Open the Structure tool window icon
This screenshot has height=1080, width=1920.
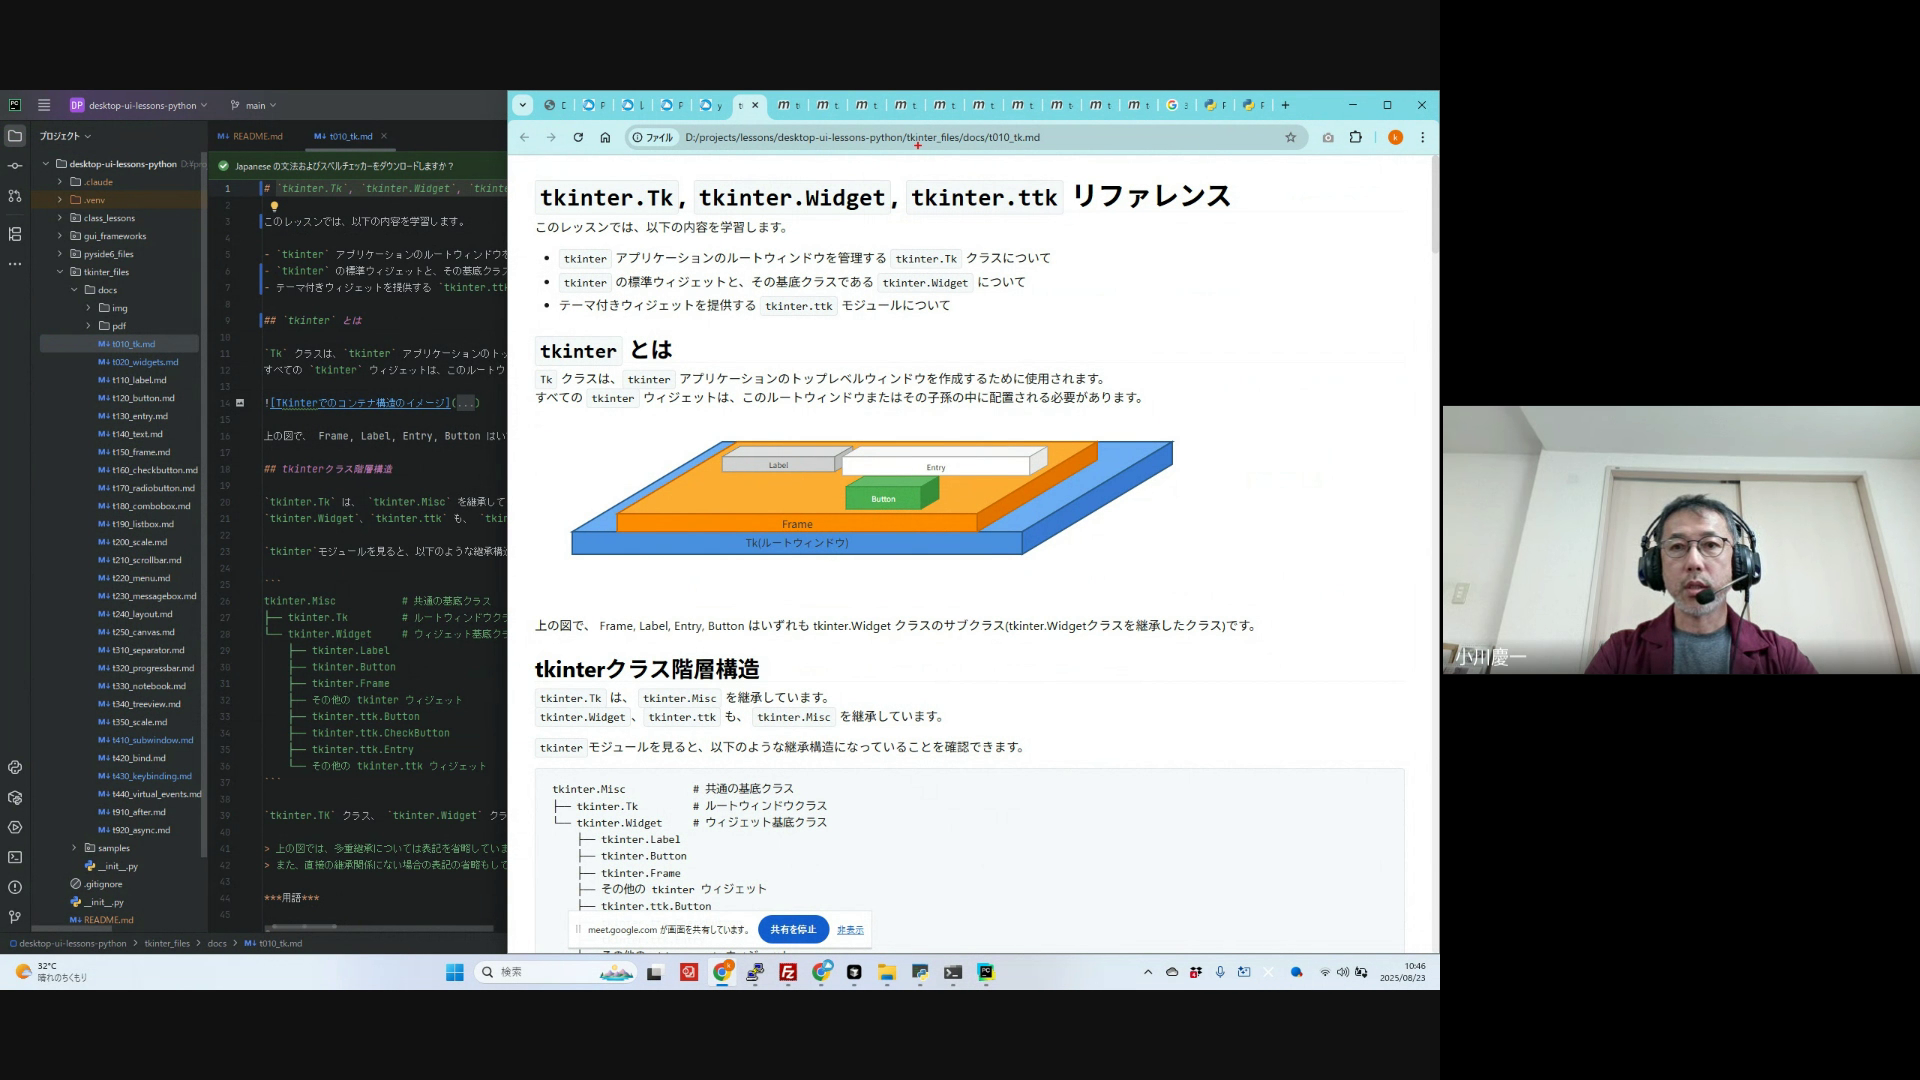[15, 234]
